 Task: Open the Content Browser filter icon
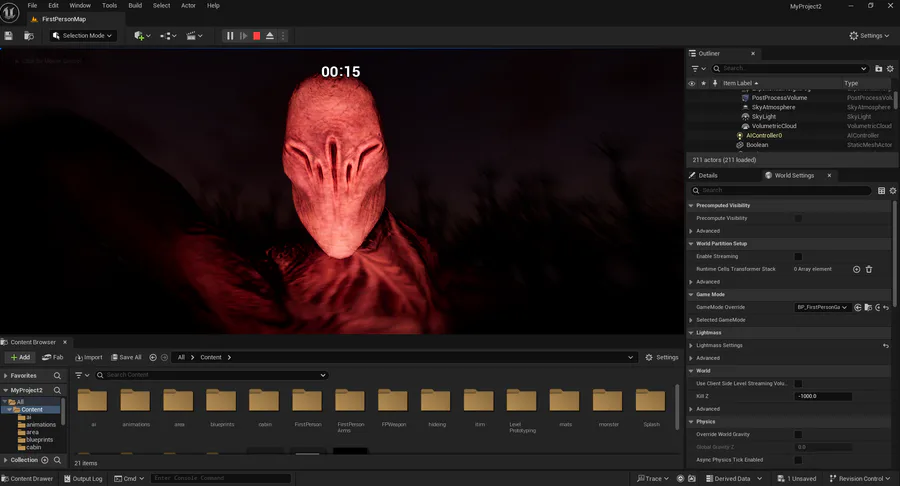(x=82, y=375)
